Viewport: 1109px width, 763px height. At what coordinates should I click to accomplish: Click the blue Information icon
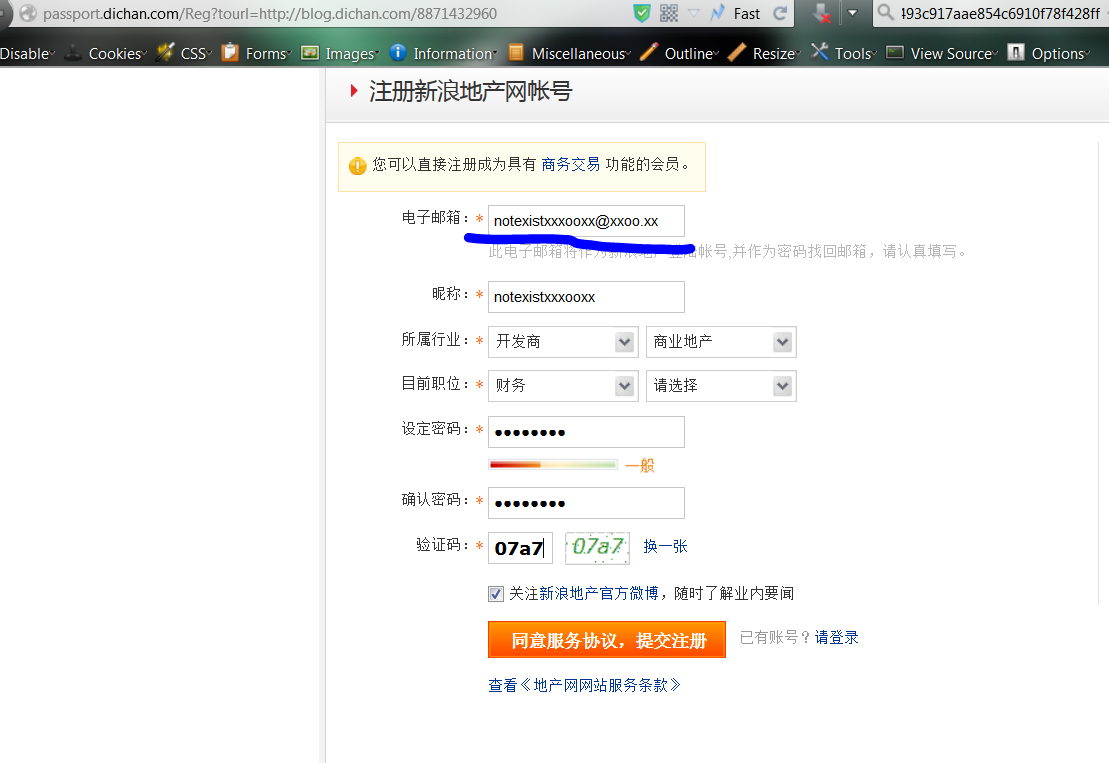point(398,52)
